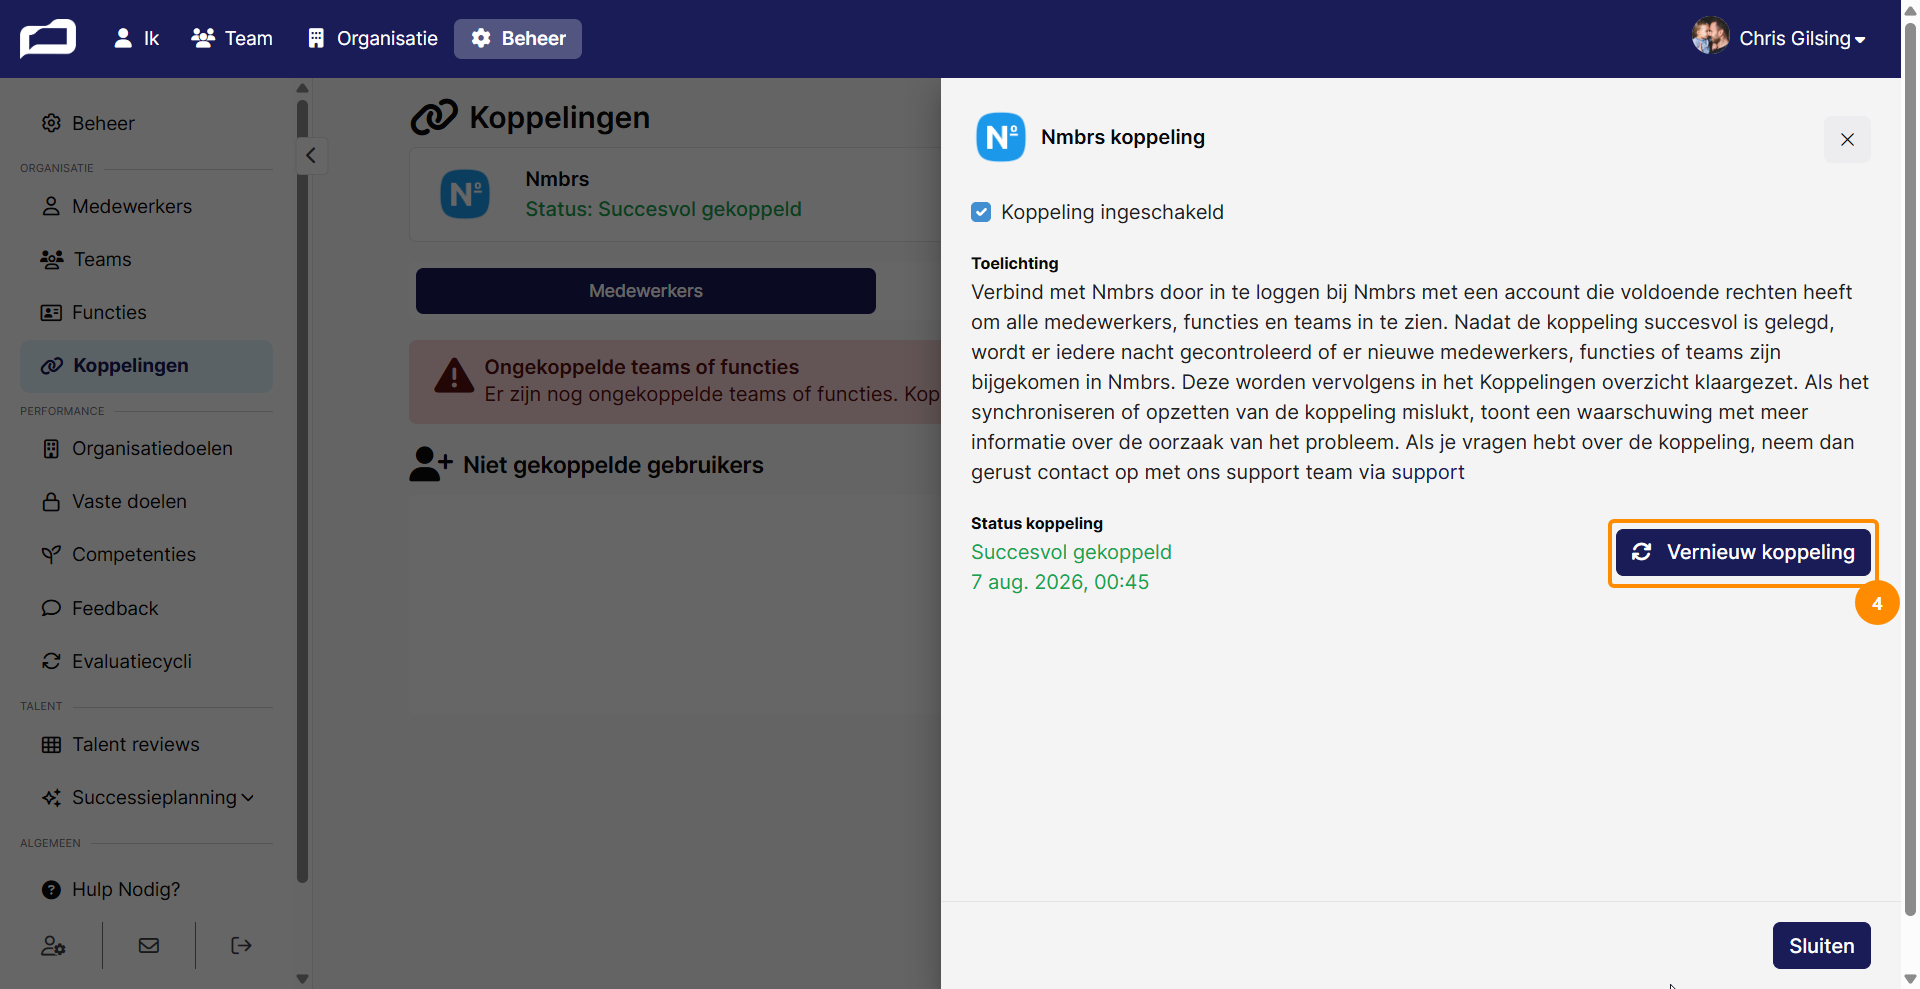Click the Evaluatiecycli refresh icon
The image size is (1920, 989).
[x=51, y=661]
